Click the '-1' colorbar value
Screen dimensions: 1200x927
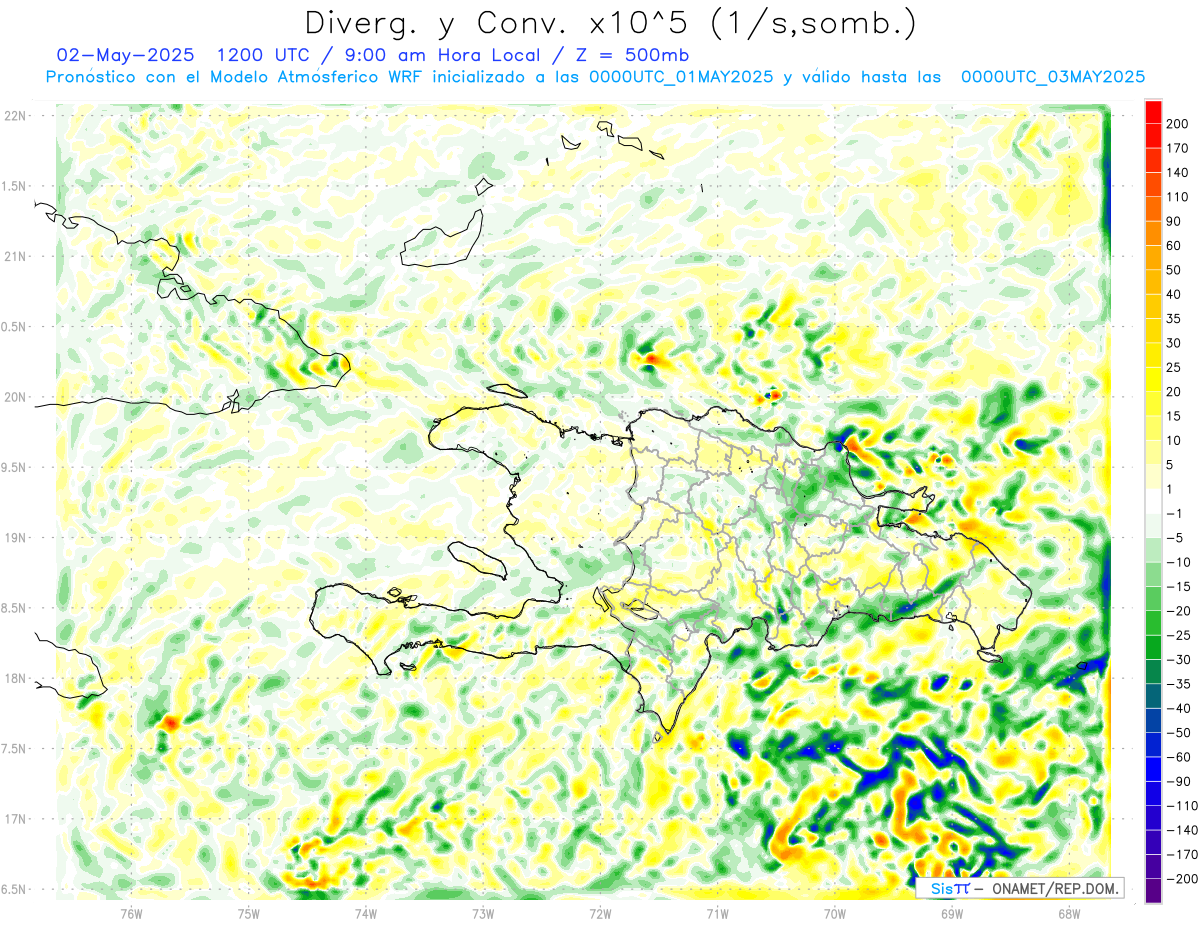(1174, 514)
